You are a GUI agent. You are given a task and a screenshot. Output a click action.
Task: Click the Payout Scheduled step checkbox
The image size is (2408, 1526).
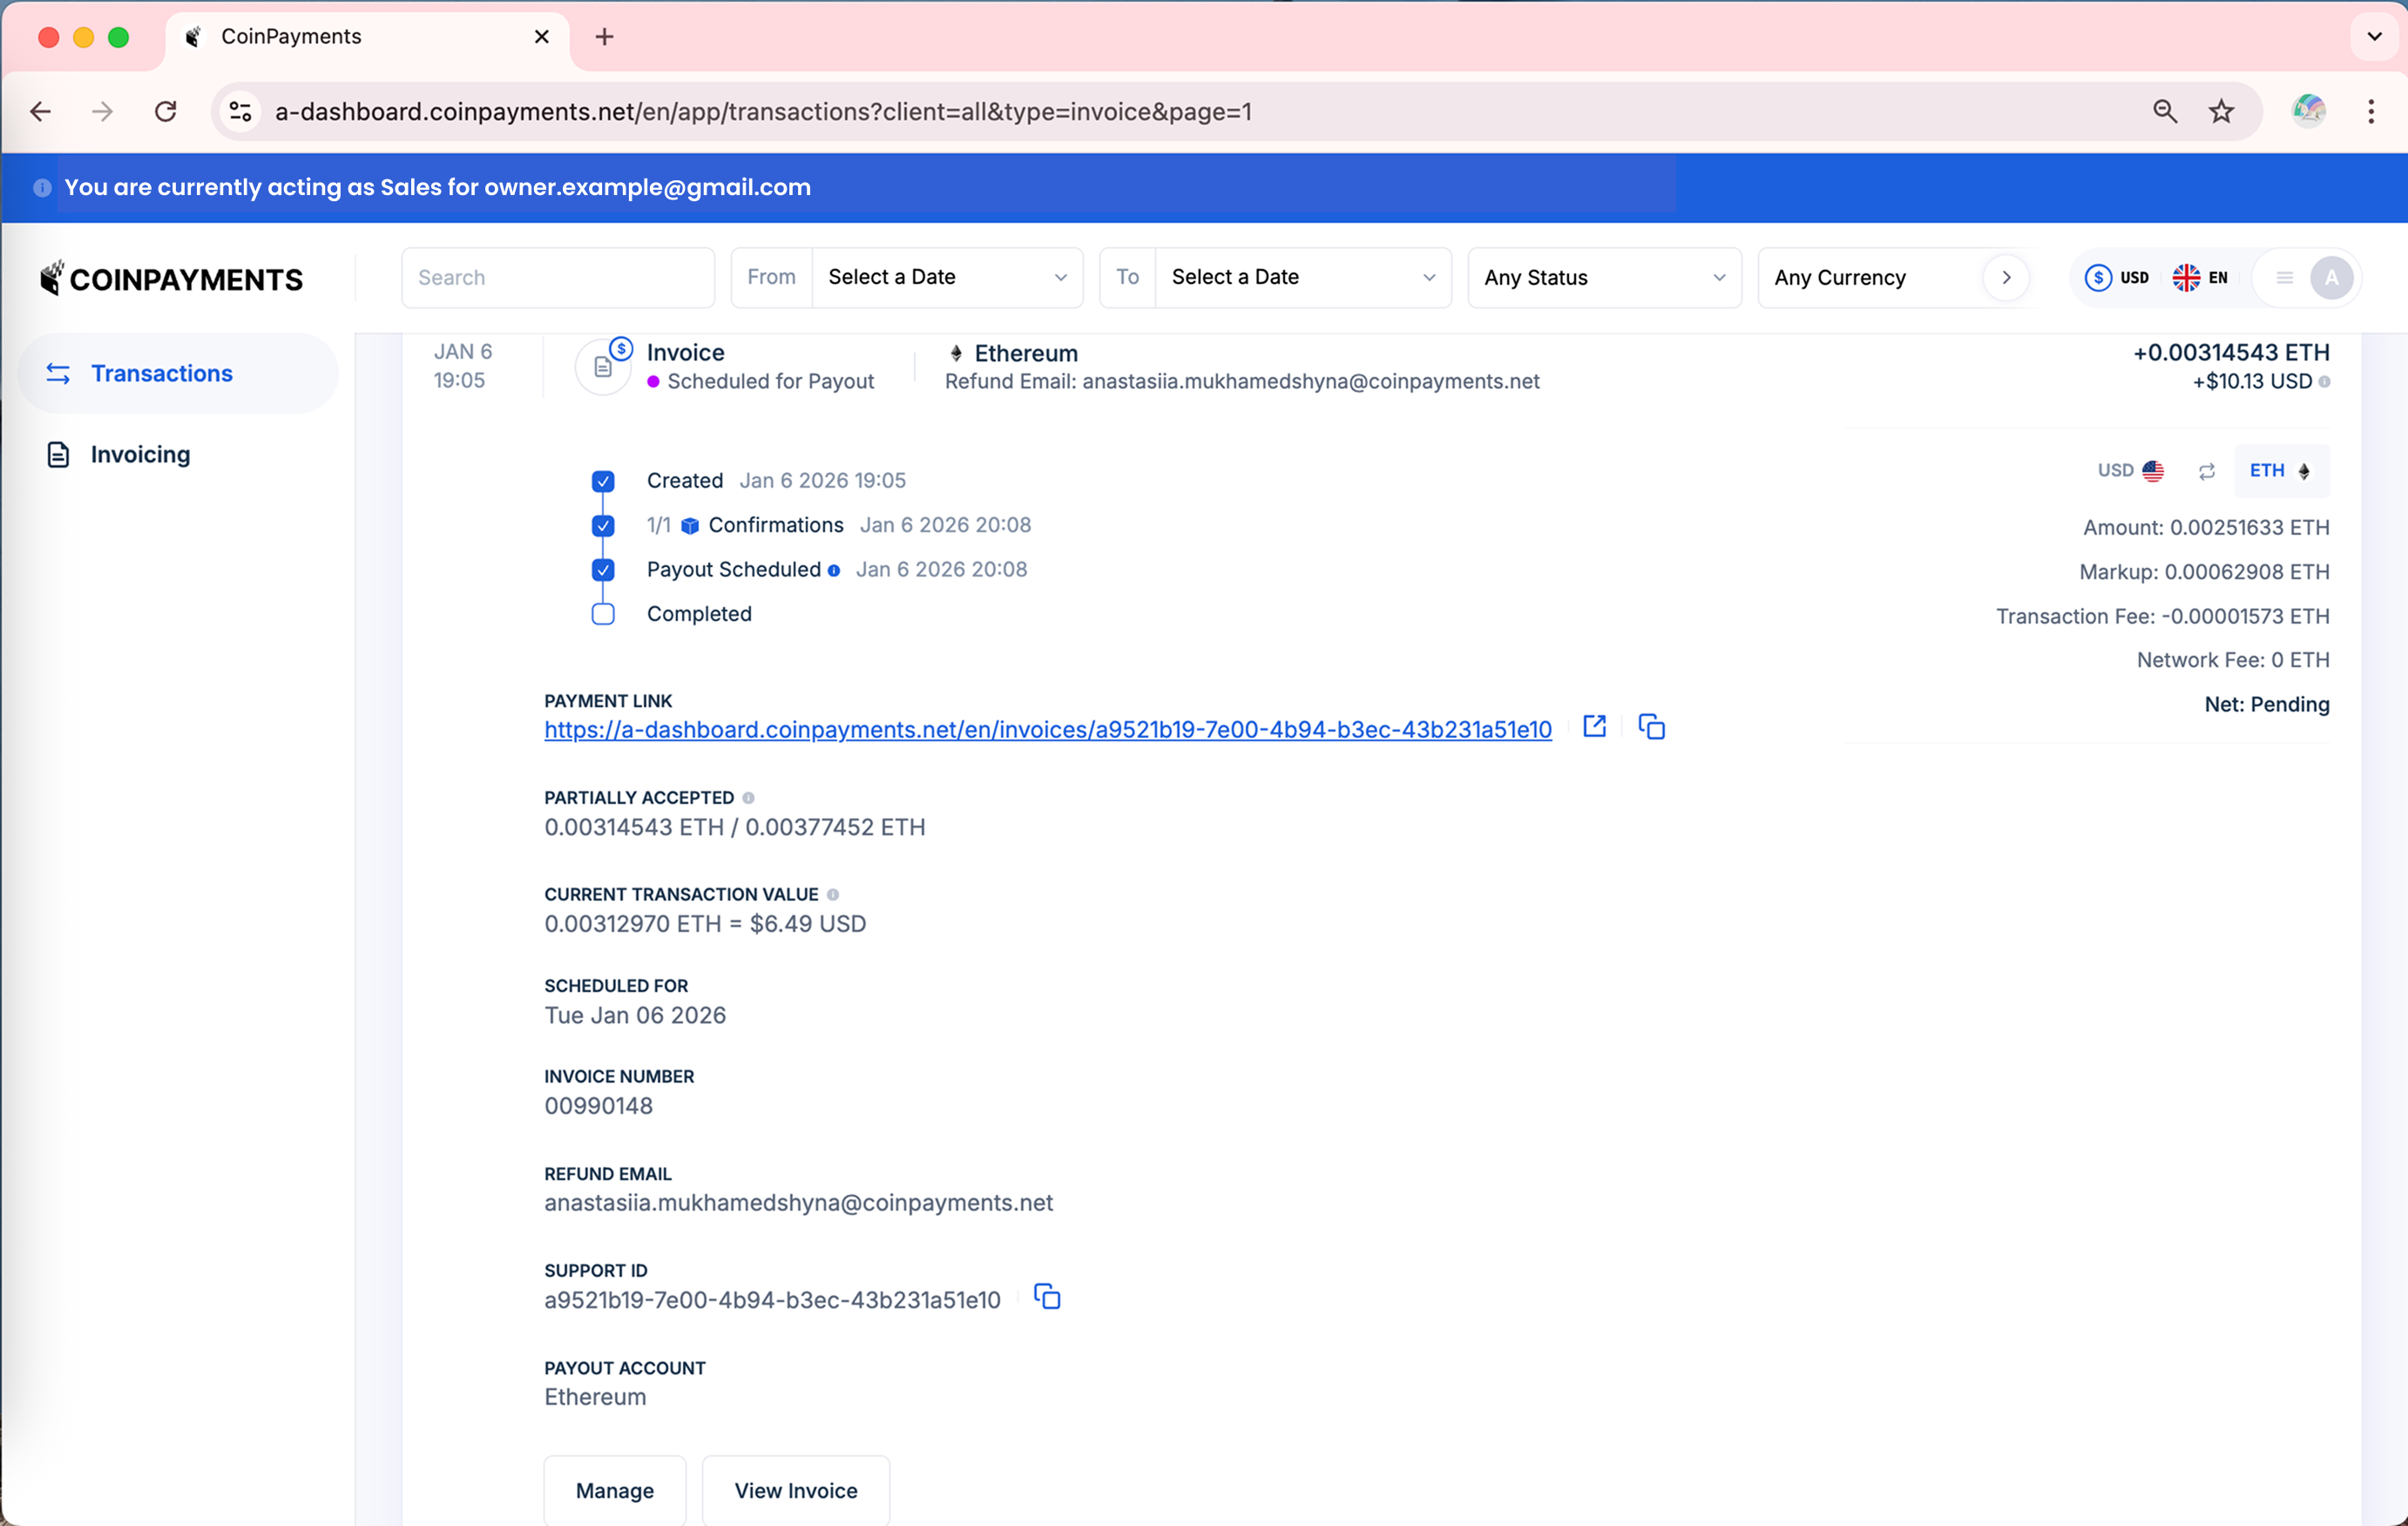click(603, 570)
